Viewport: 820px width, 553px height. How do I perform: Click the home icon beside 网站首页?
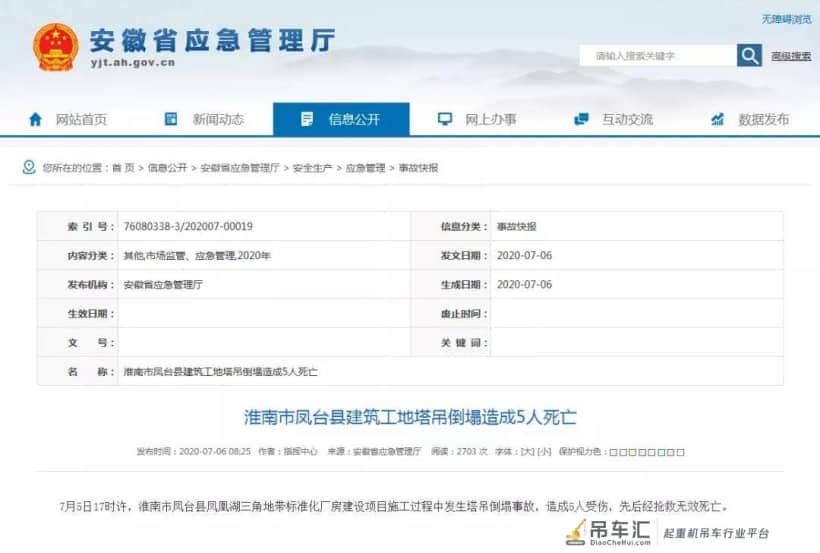[35, 120]
